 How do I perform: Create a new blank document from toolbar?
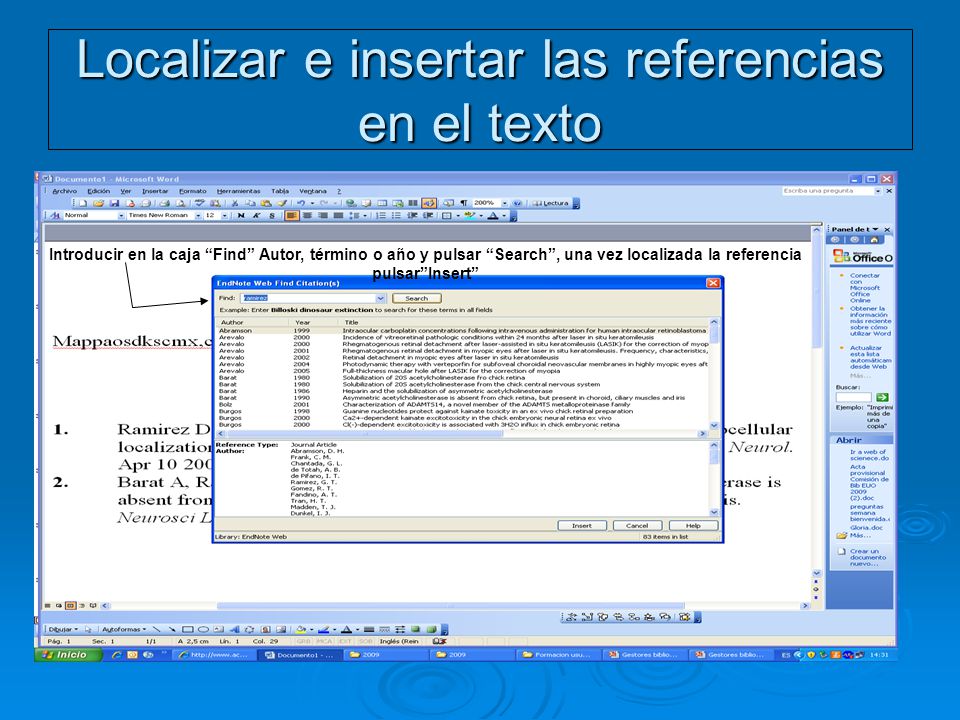pyautogui.click(x=83, y=203)
